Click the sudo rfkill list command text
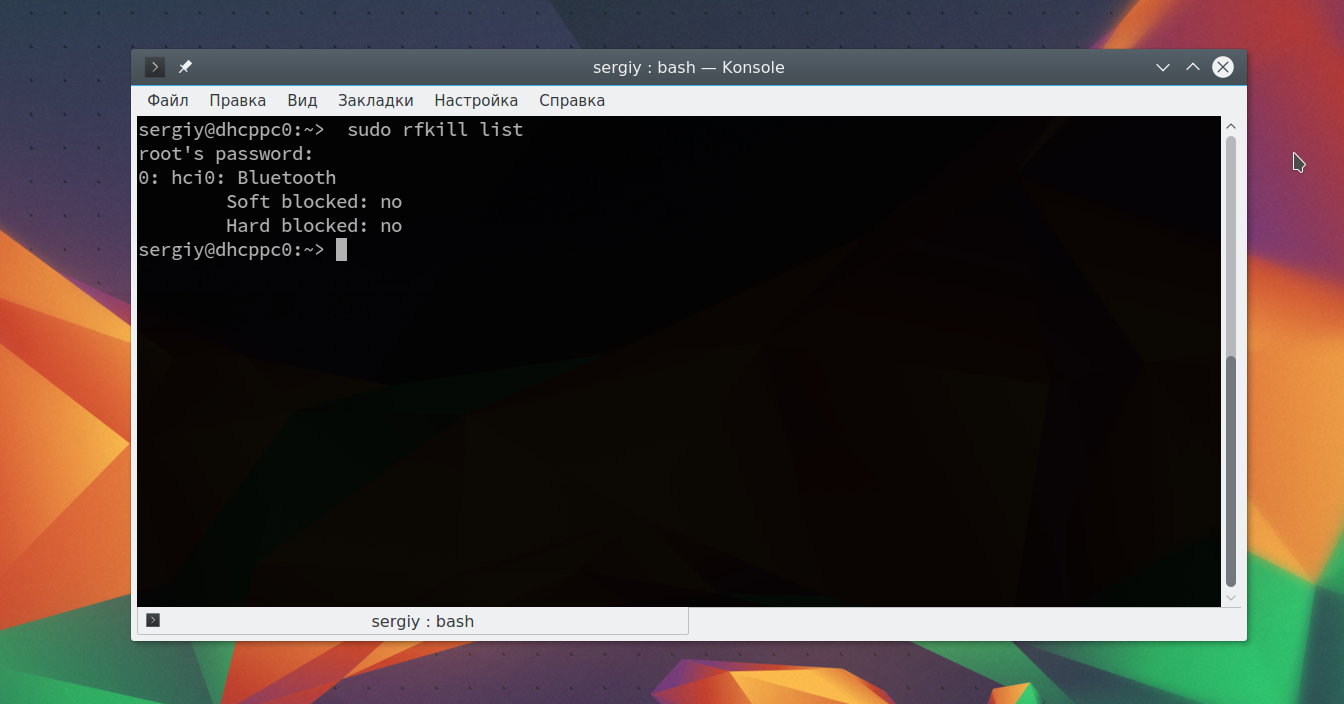The width and height of the screenshot is (1344, 704). coord(434,129)
